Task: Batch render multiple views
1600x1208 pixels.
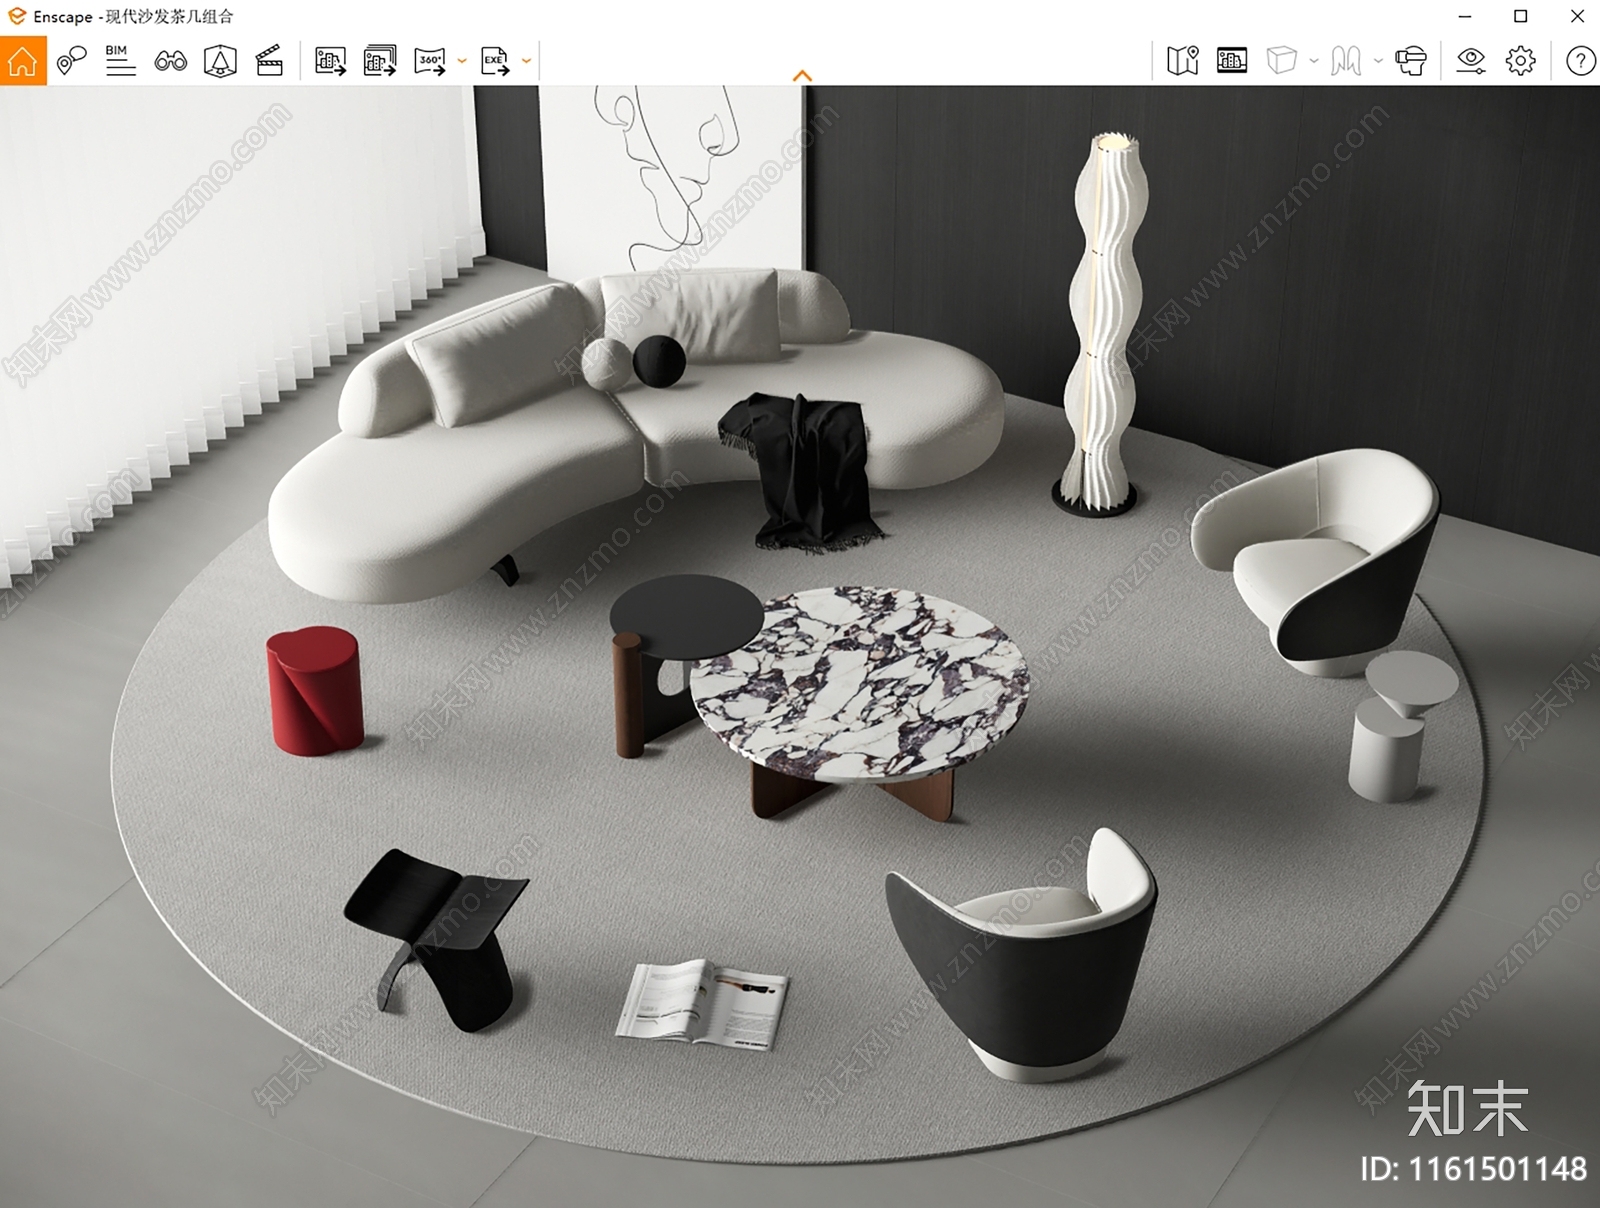Action: (380, 61)
